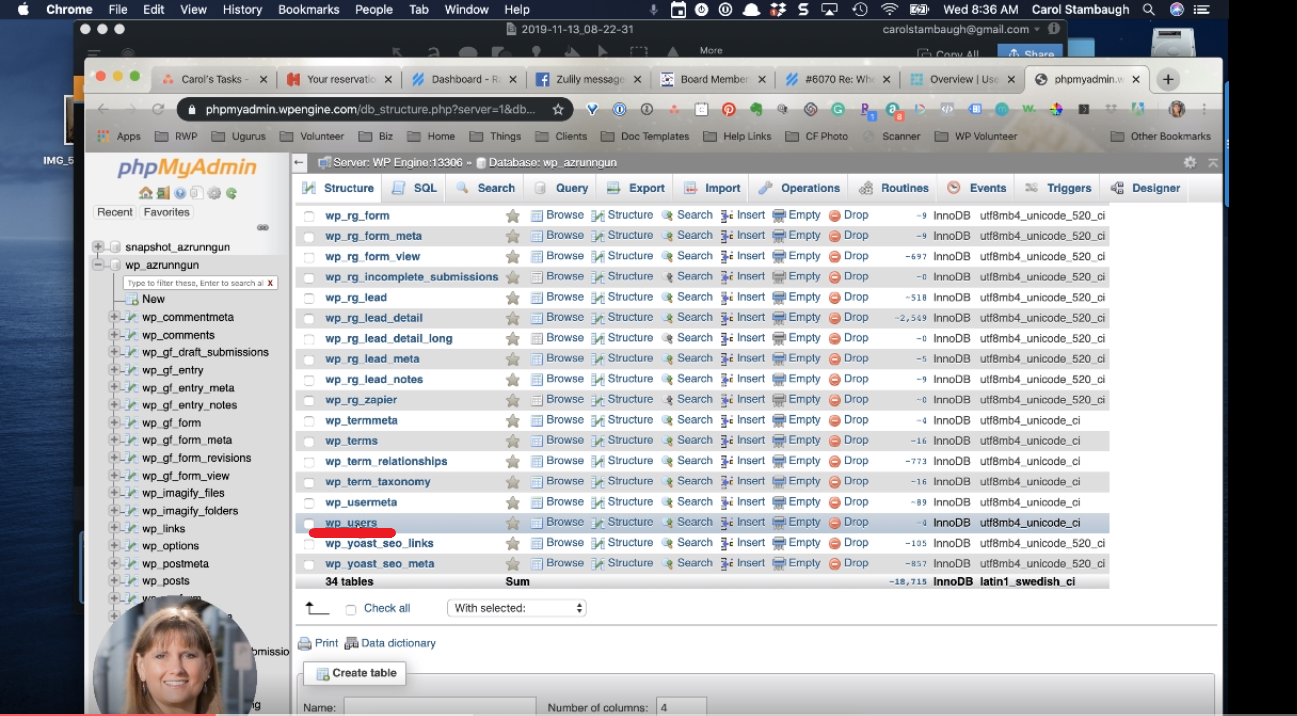Click the Favorites button in sidebar

click(x=166, y=212)
